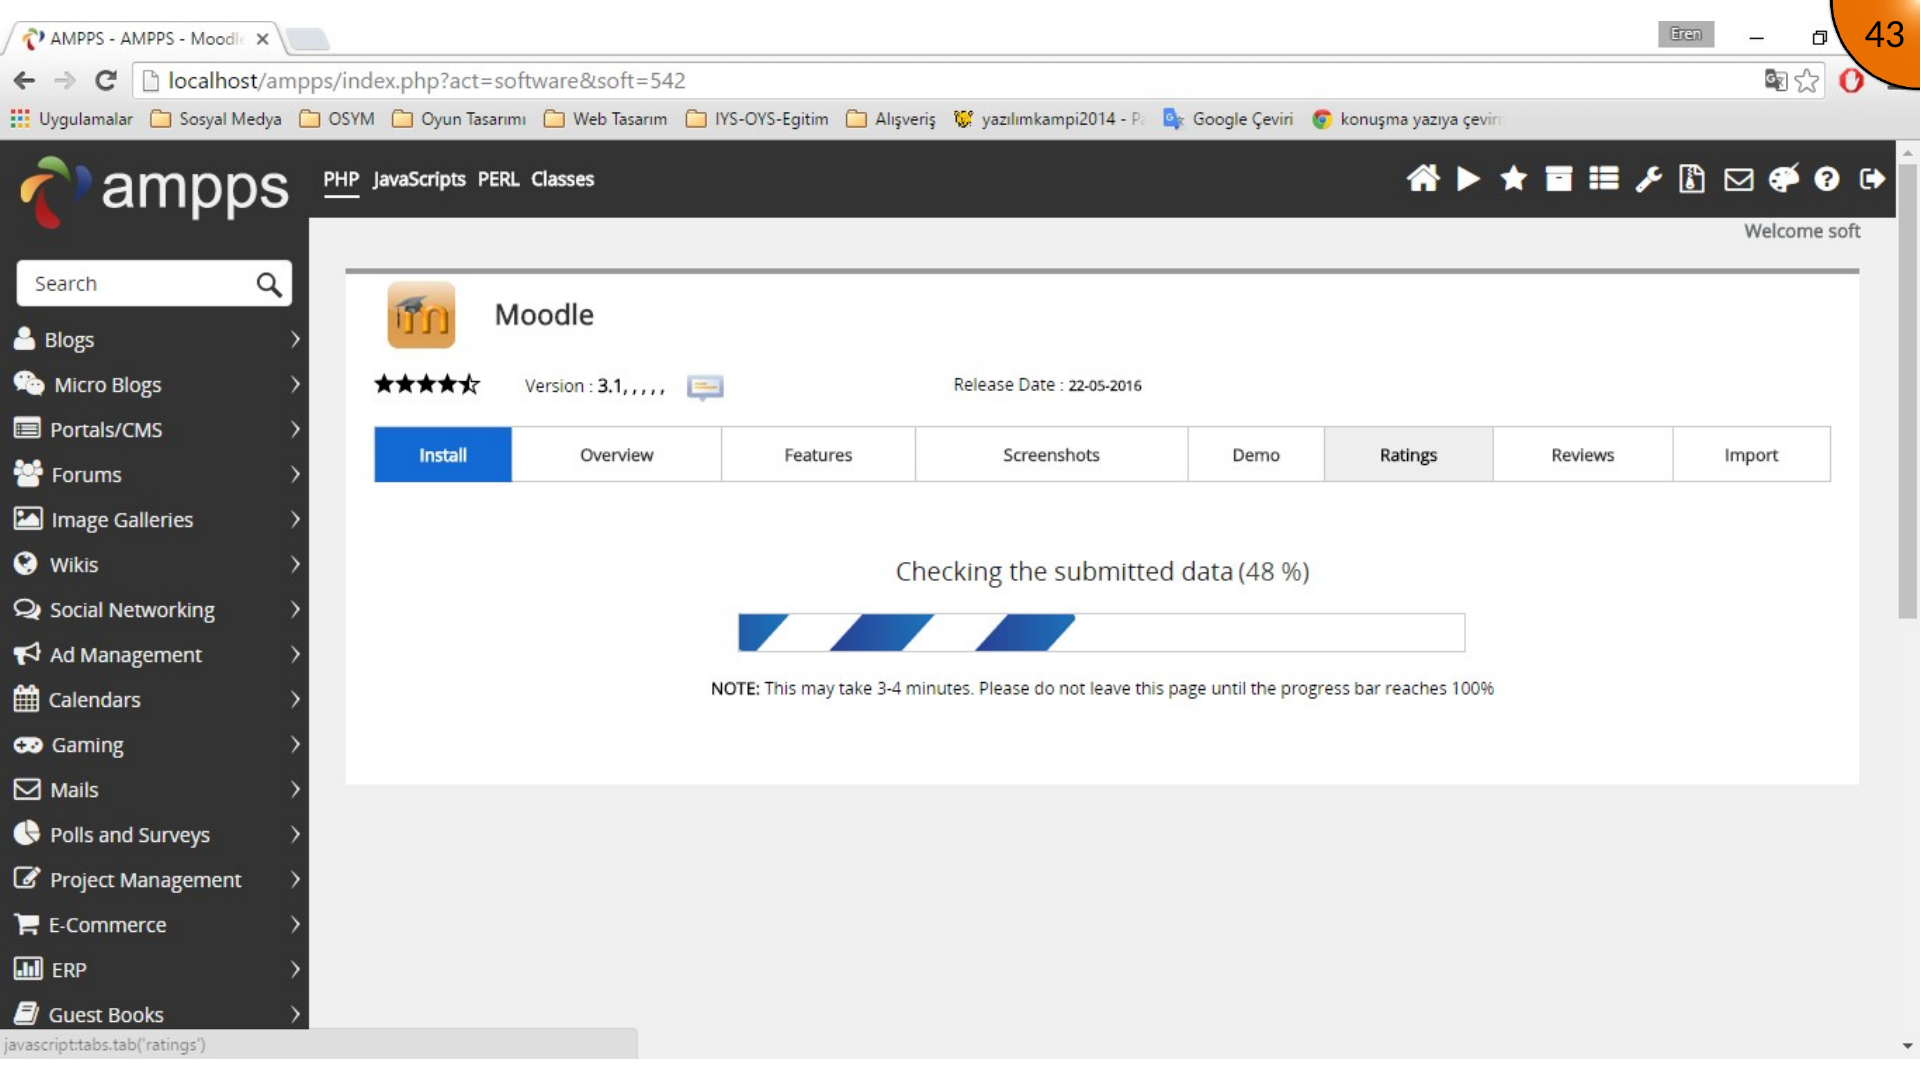Select the Classes menu
This screenshot has width=1921, height=1080.
[562, 180]
